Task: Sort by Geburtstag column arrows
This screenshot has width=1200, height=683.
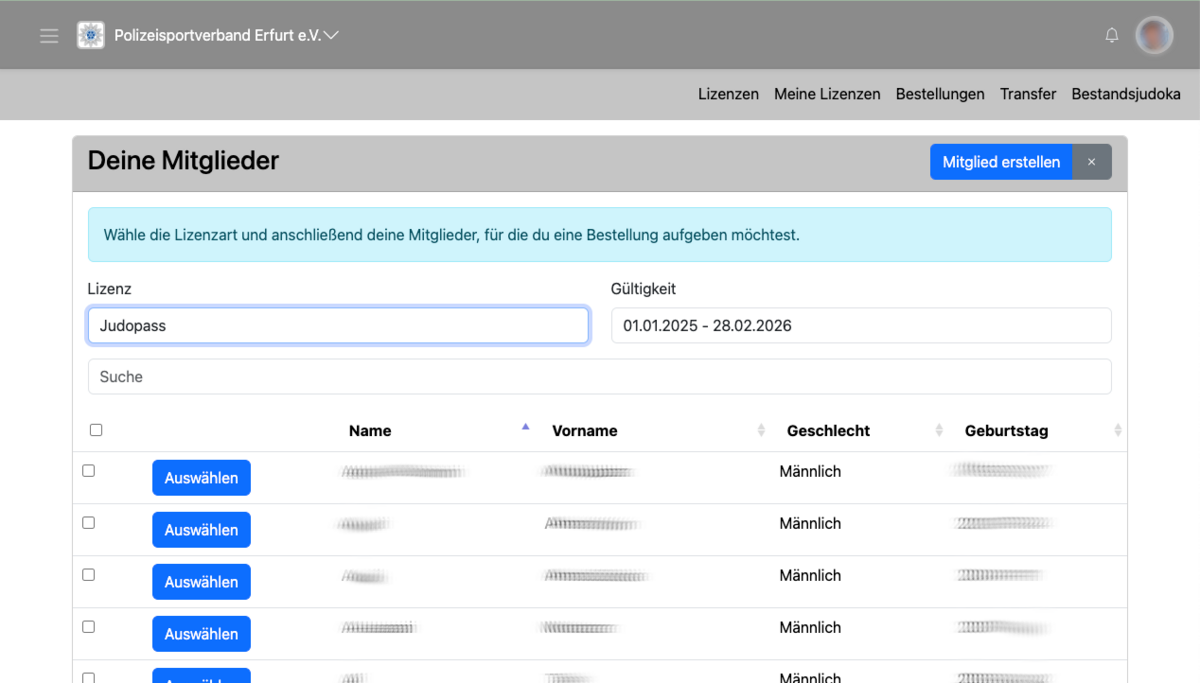Action: (x=1117, y=430)
